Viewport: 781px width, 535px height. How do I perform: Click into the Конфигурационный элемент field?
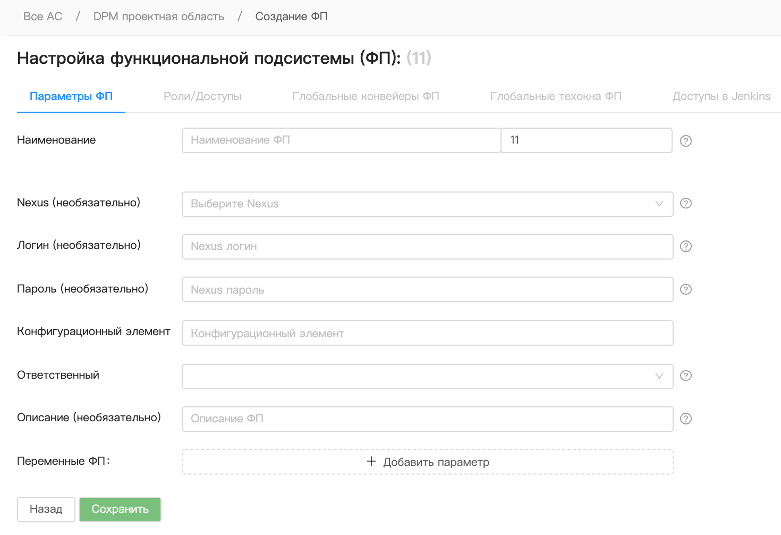(x=427, y=333)
